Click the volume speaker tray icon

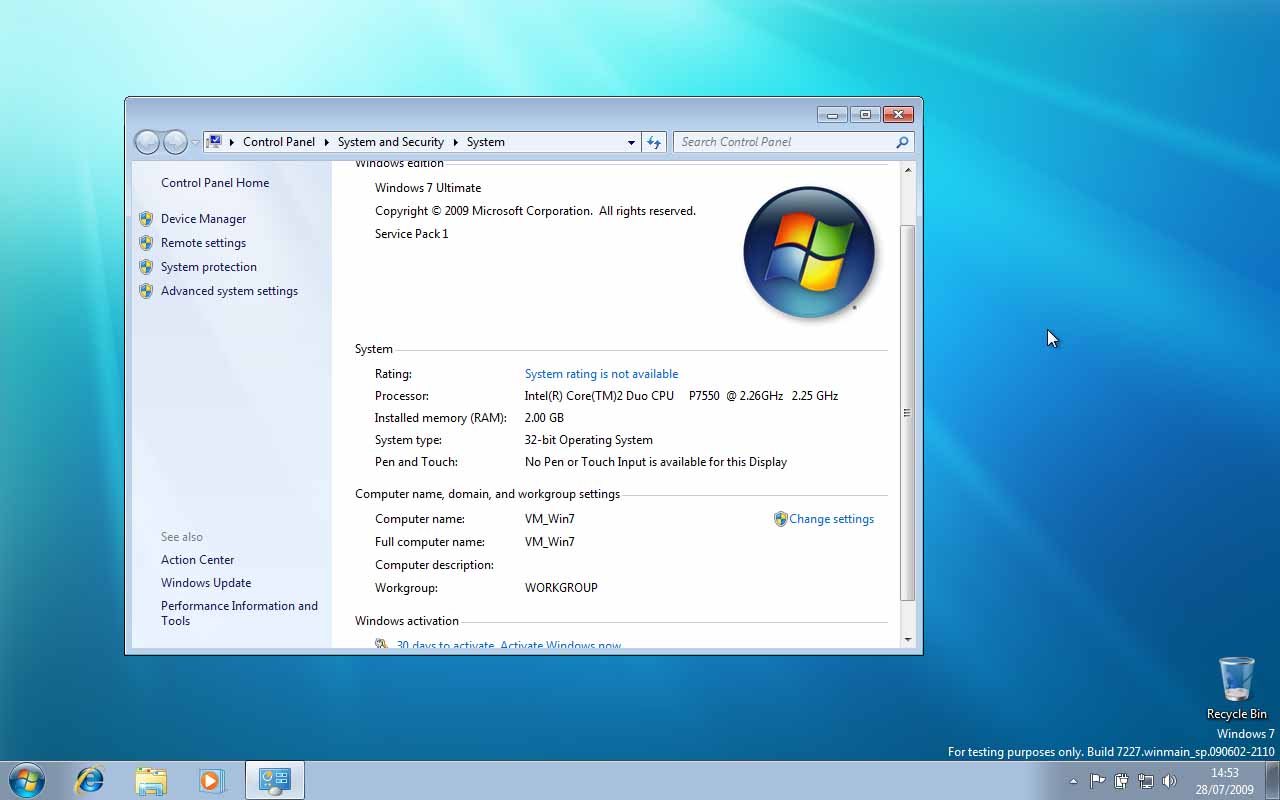pyautogui.click(x=1169, y=781)
